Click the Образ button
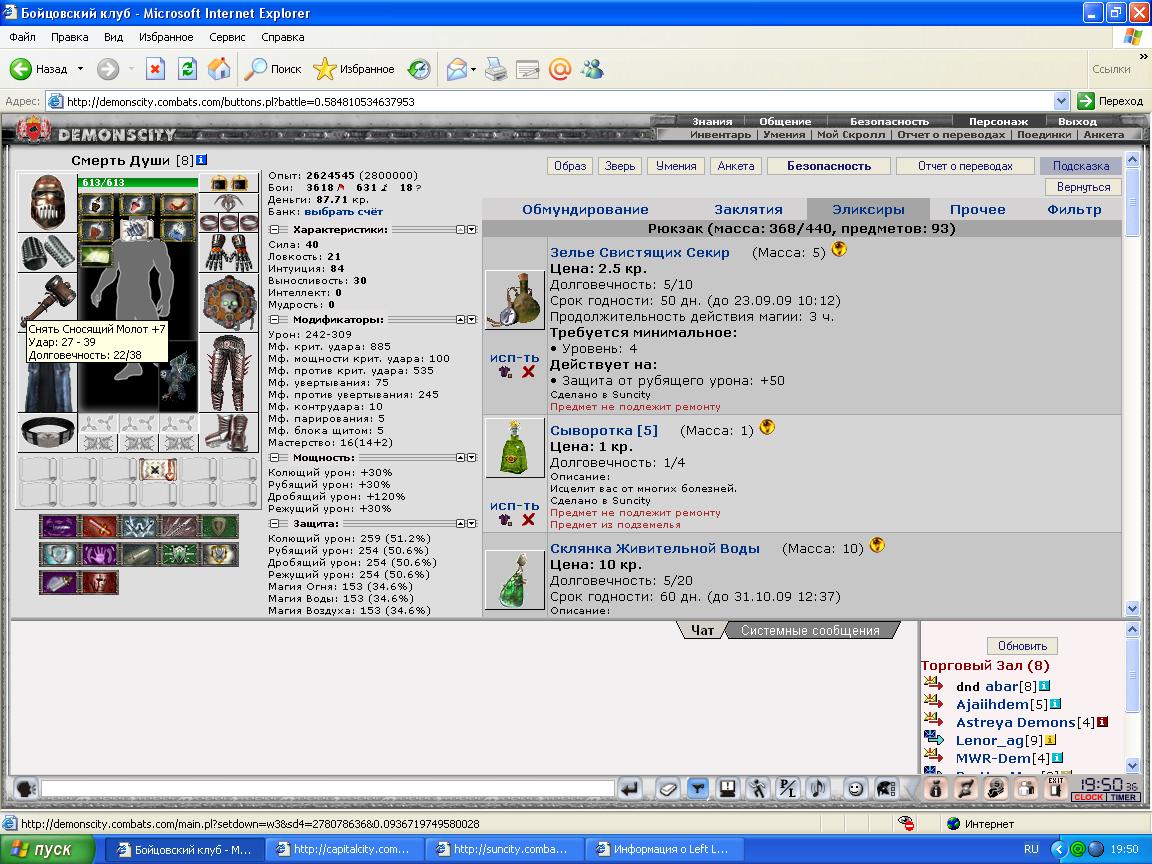The height and width of the screenshot is (864, 1152). [570, 166]
